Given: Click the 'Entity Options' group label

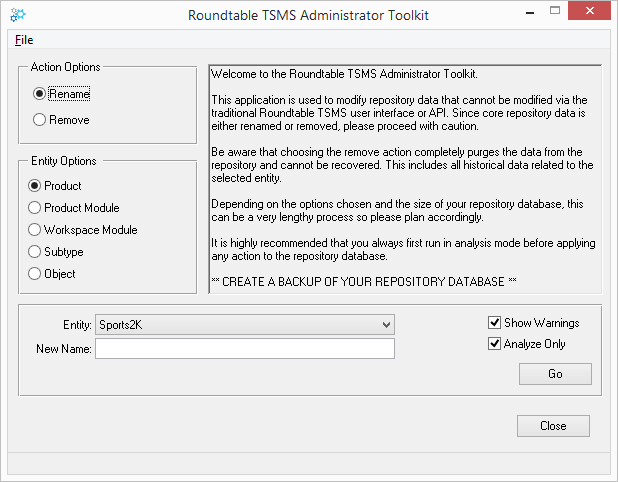Looking at the screenshot, I should pos(64,161).
